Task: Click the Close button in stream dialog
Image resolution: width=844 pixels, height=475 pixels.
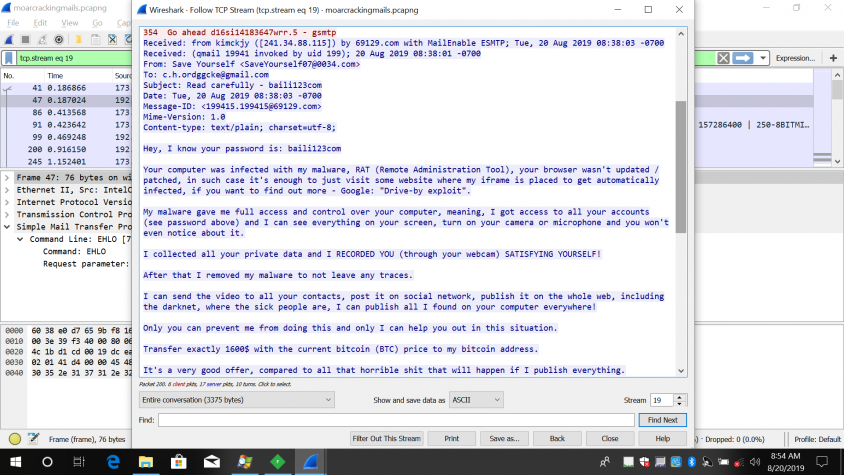Action: pos(610,438)
